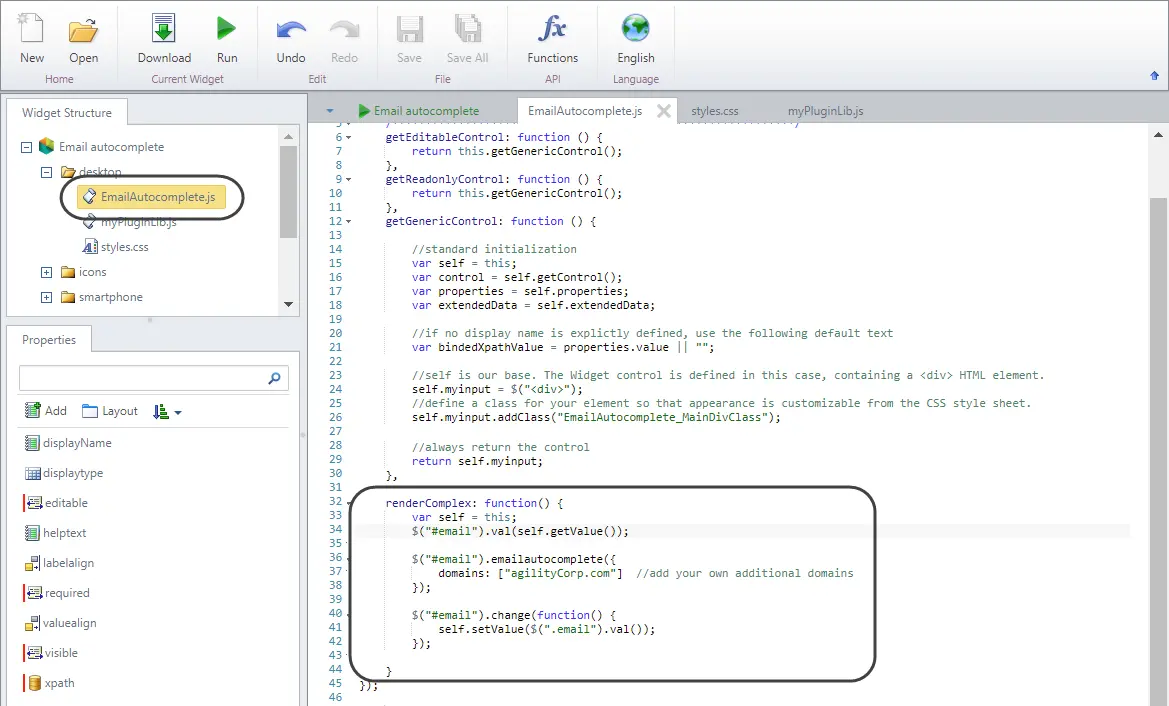Expand the icons folder node

coord(46,272)
